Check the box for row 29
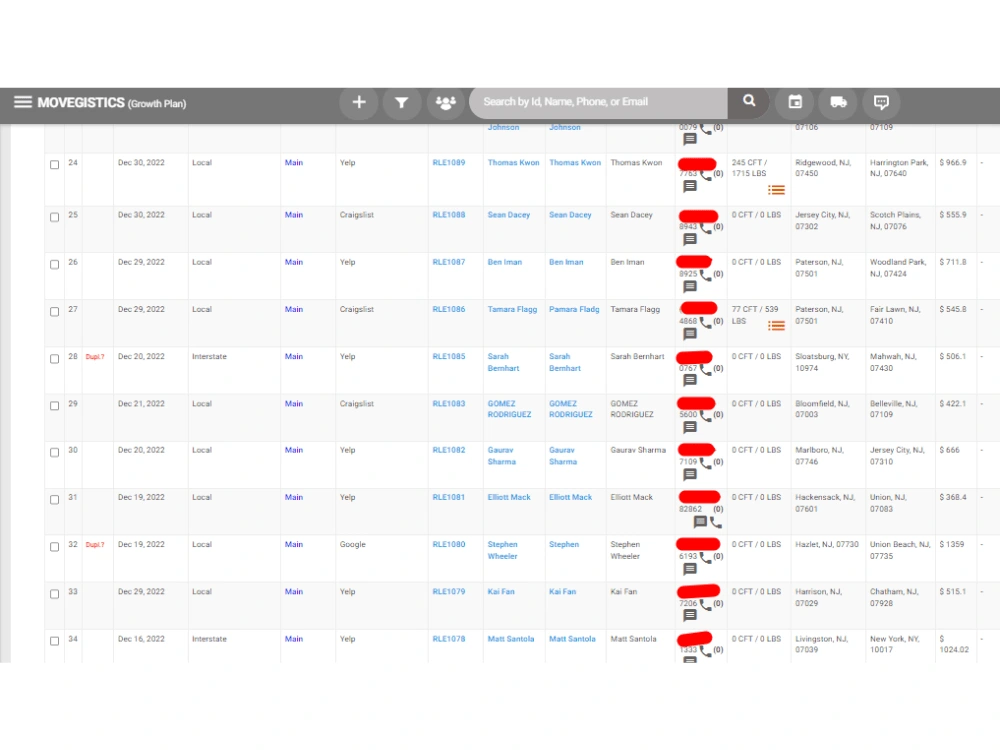This screenshot has height=750, width=1000. tap(55, 406)
